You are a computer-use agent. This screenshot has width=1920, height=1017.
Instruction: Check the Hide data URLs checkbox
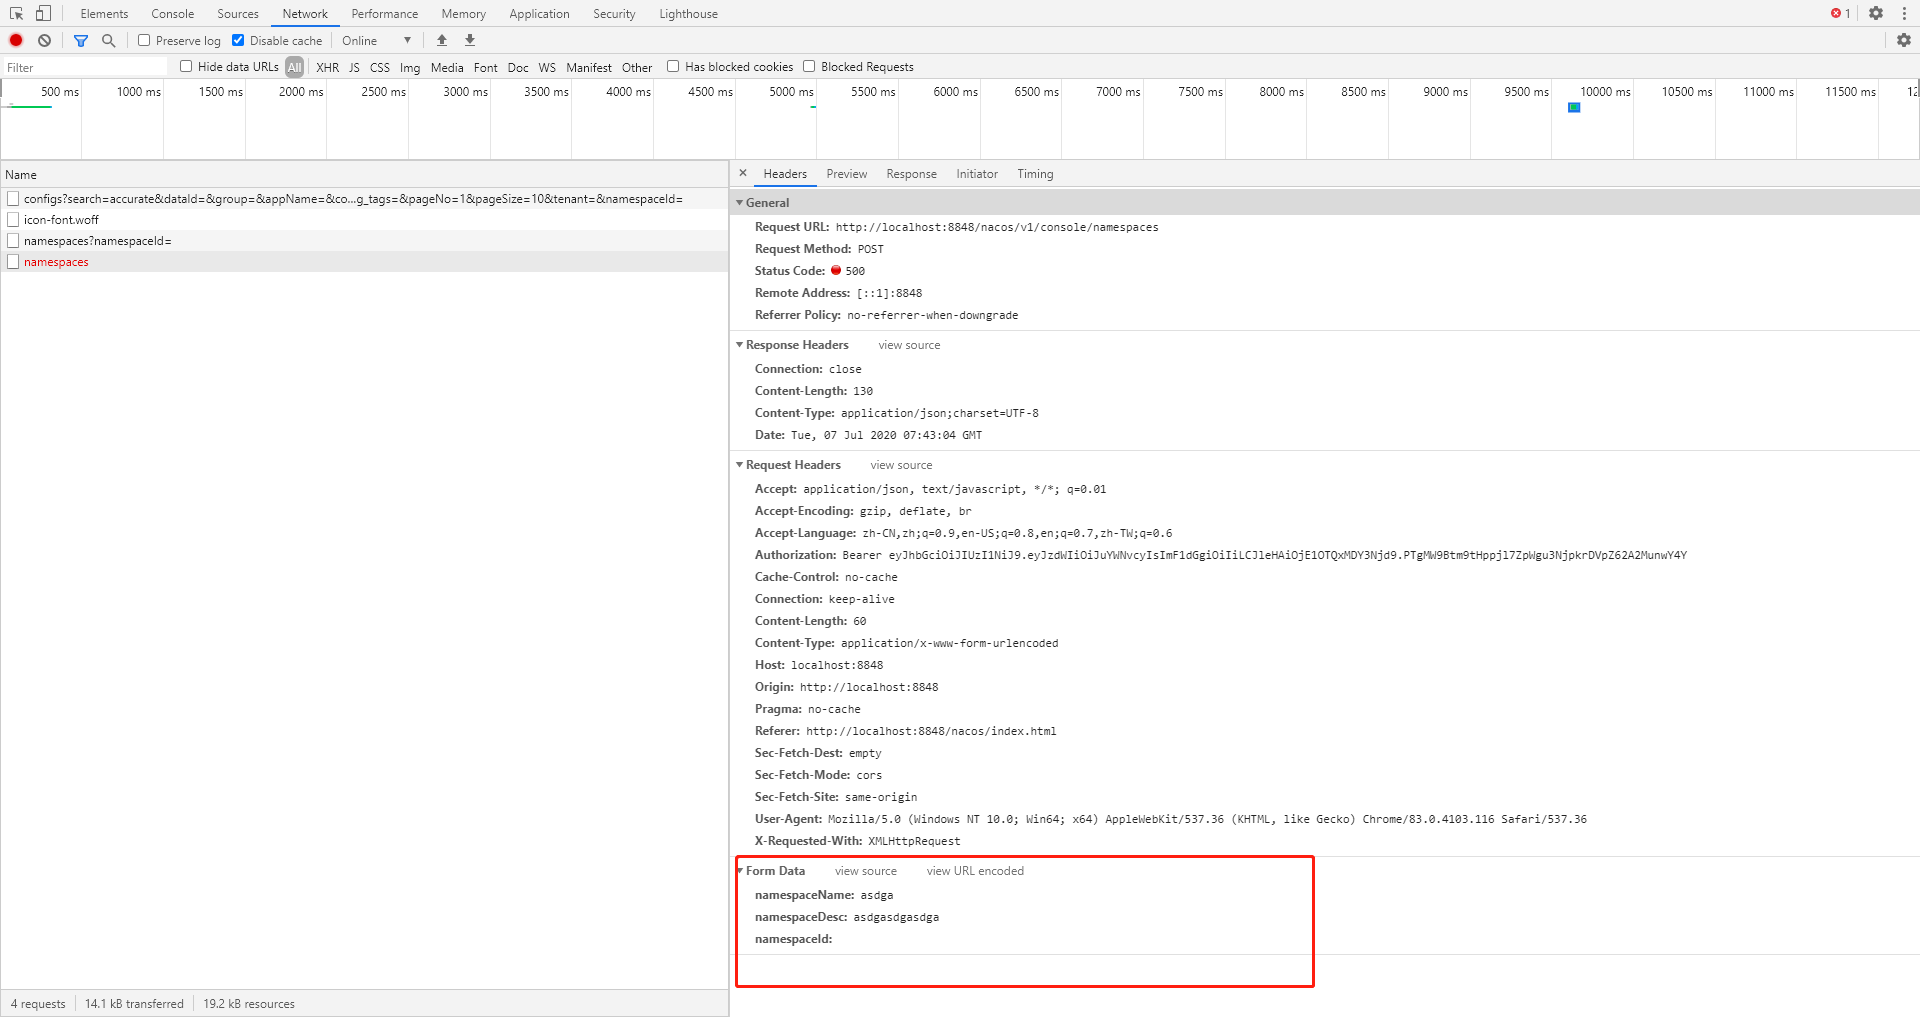pyautogui.click(x=186, y=66)
